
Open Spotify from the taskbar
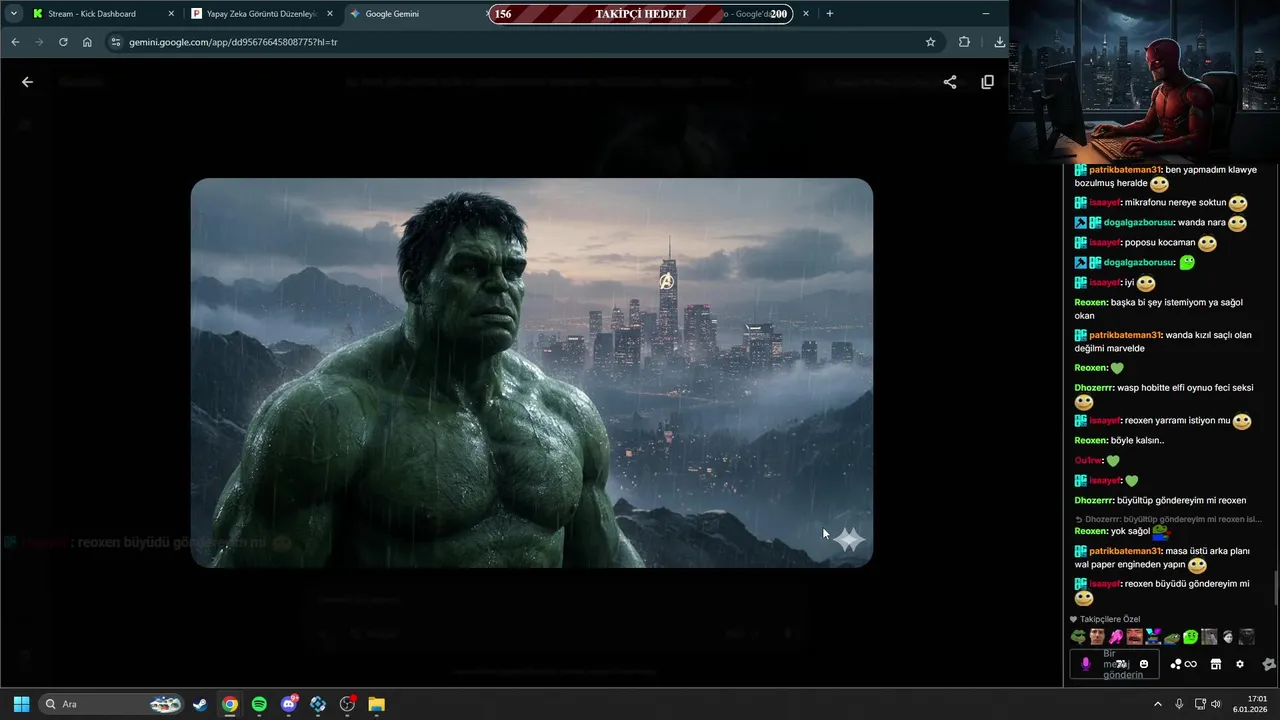tap(259, 704)
